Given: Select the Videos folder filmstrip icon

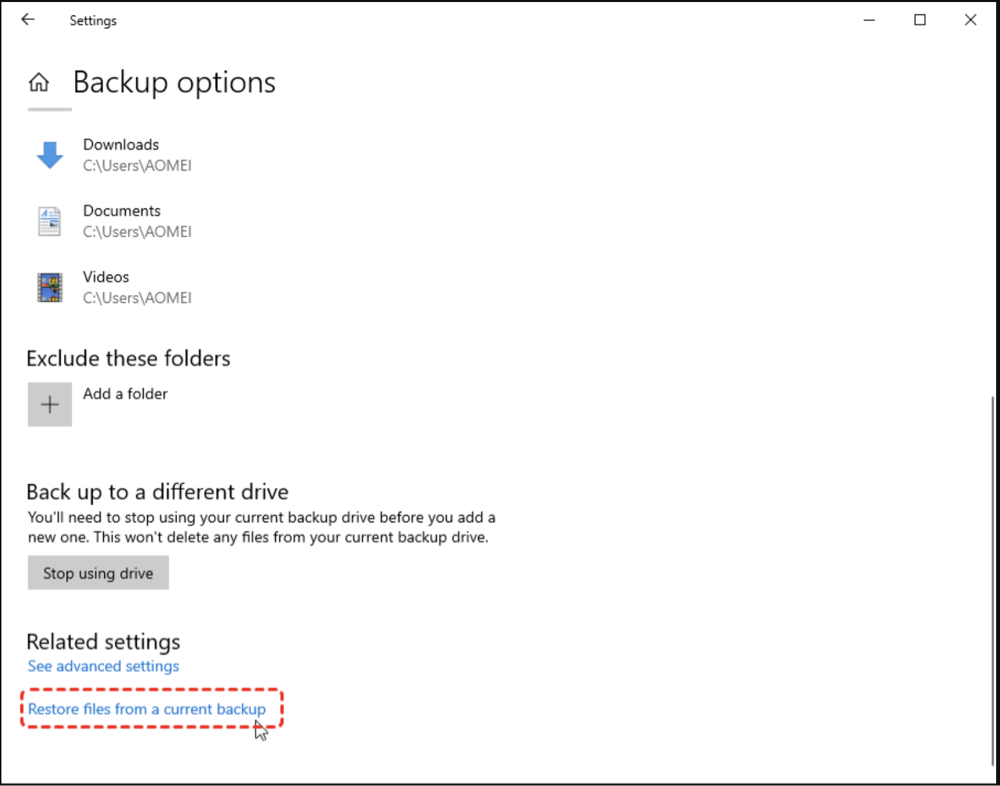Looking at the screenshot, I should pyautogui.click(x=50, y=287).
